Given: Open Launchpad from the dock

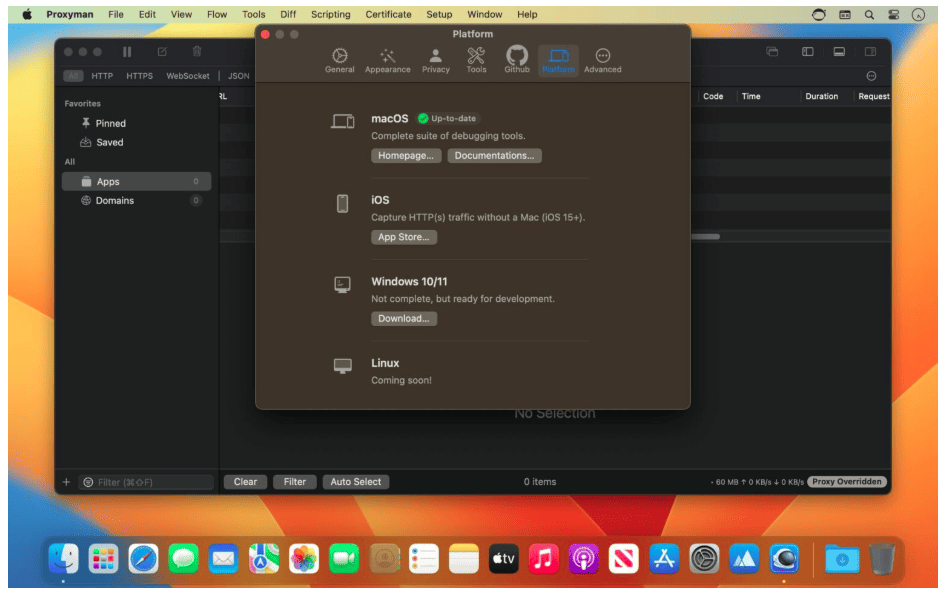Looking at the screenshot, I should click(x=104, y=559).
